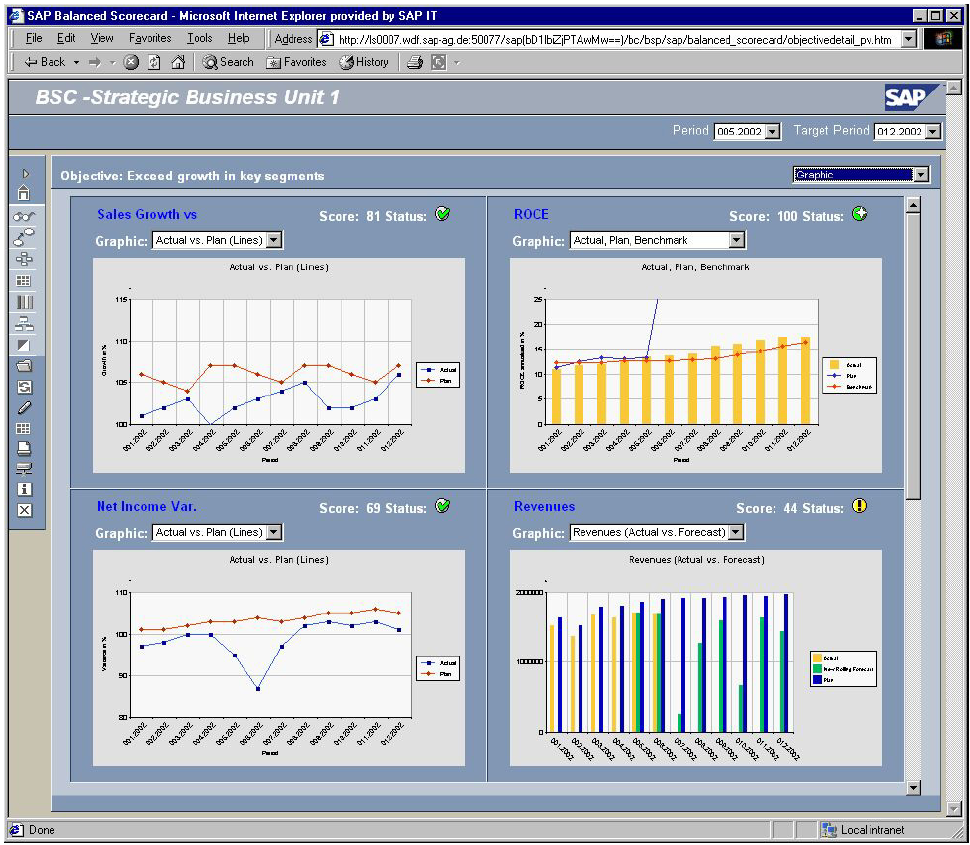Open the flowchart nodes icon in sidebar
The width and height of the screenshot is (970, 845).
click(x=24, y=259)
